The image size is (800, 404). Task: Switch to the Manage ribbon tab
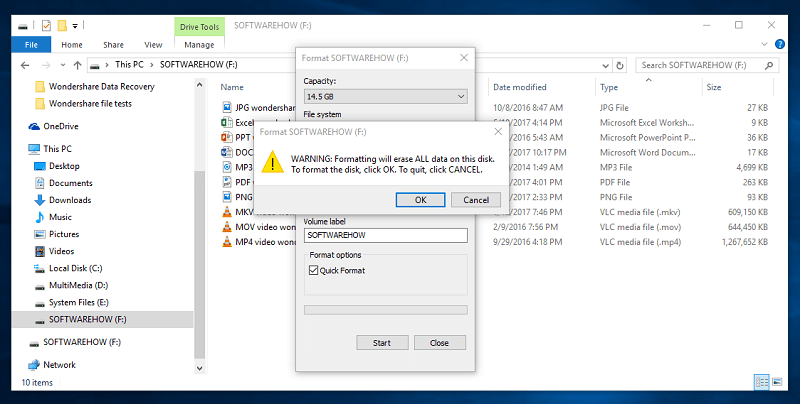coord(199,45)
